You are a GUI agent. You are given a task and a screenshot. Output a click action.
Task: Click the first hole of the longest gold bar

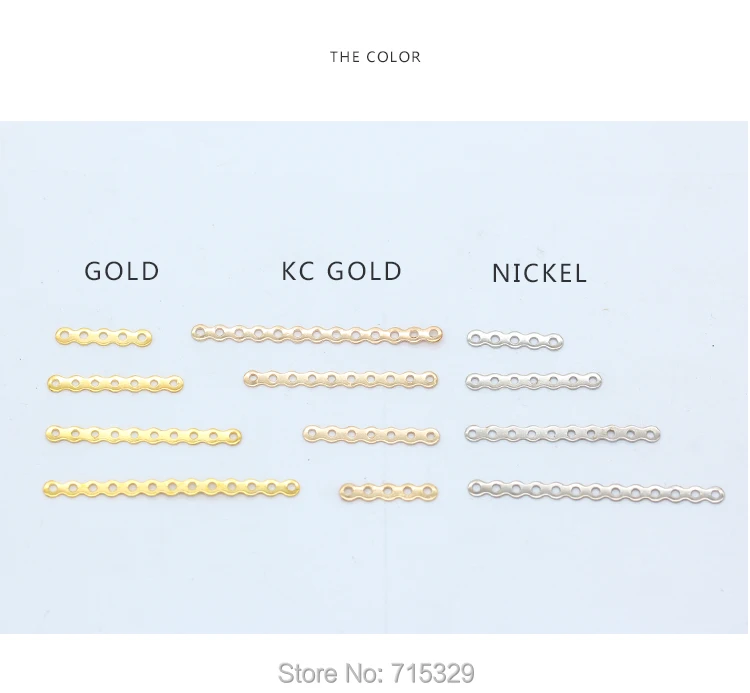pos(53,488)
